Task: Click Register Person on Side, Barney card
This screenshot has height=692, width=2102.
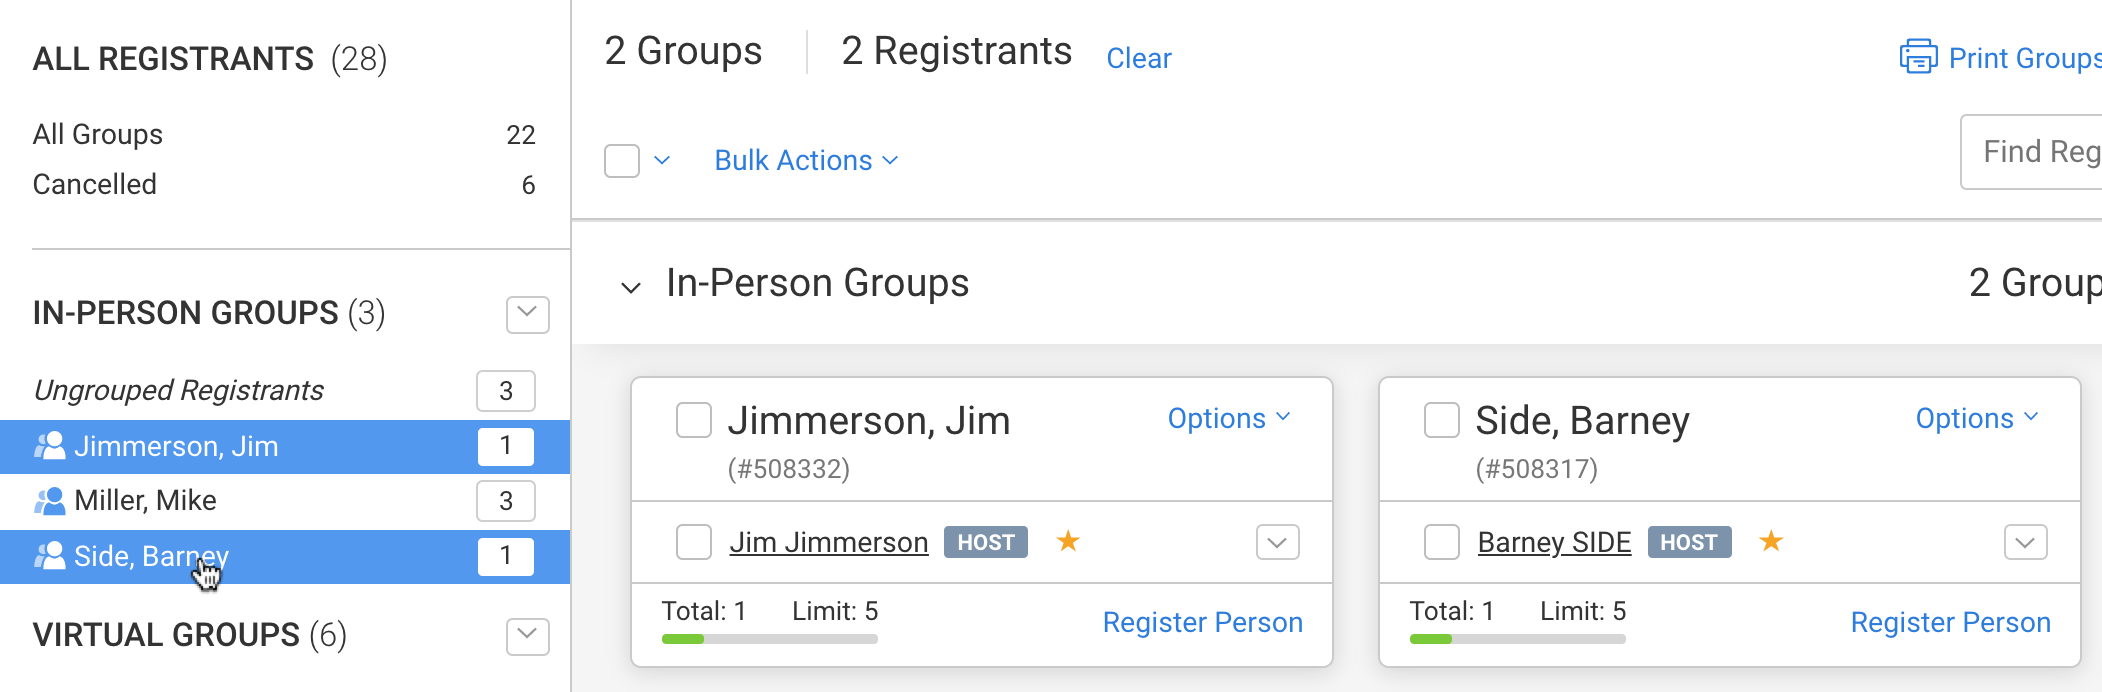Action: (1950, 622)
